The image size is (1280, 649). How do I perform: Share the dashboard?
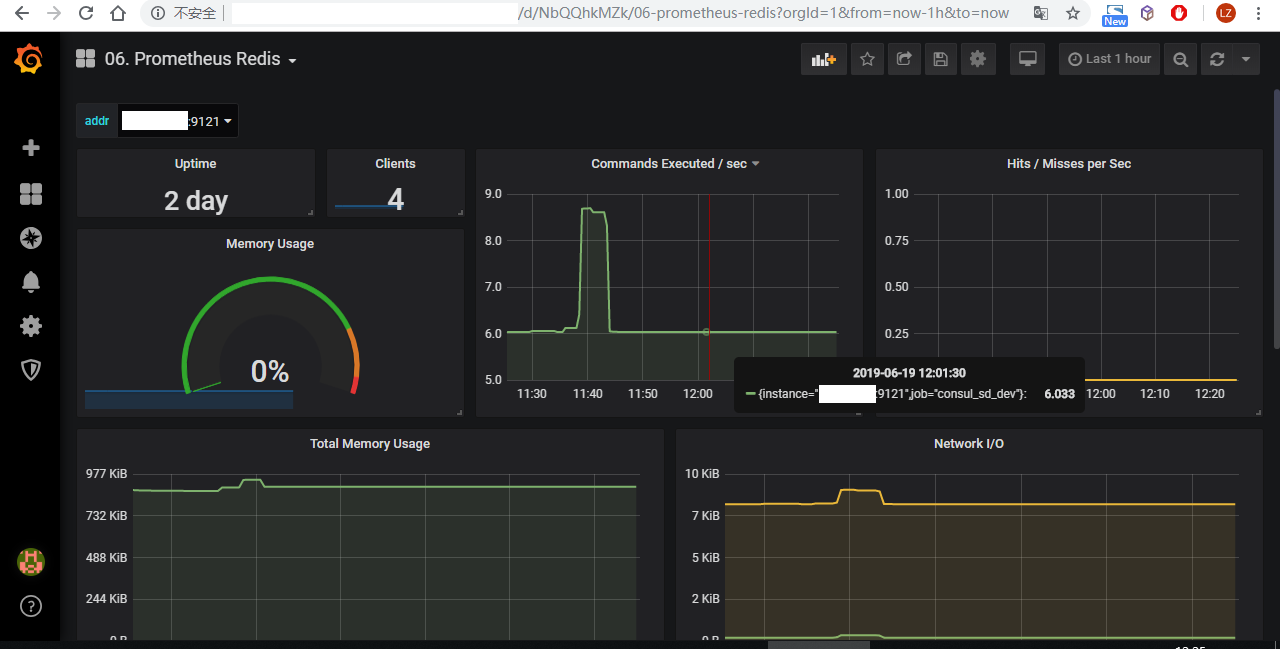point(904,59)
